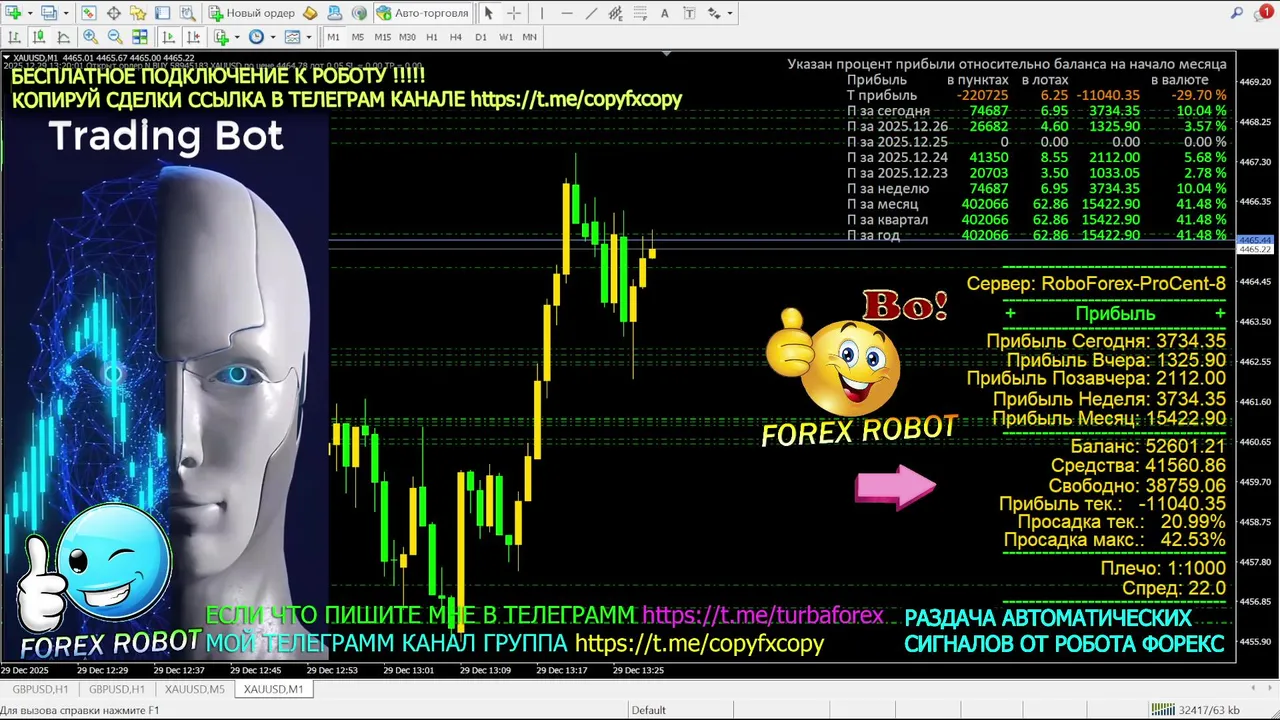
Task: Select the H4 timeframe
Action: (x=456, y=37)
